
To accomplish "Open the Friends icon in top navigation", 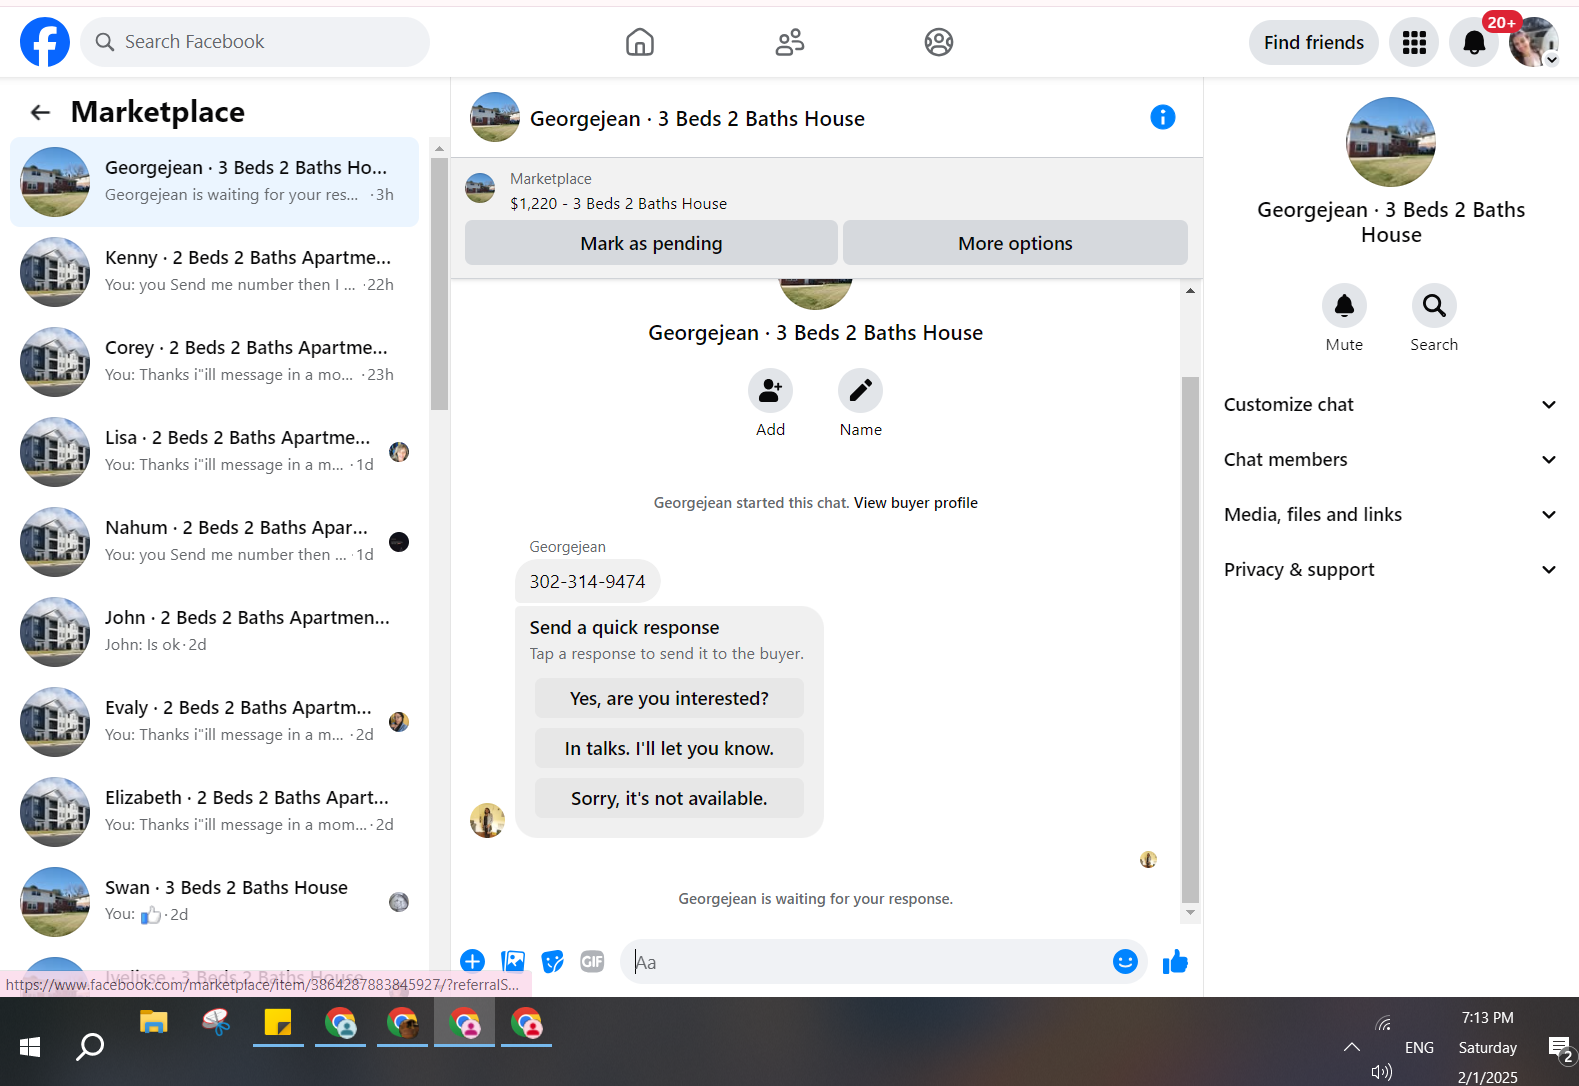I will [790, 42].
